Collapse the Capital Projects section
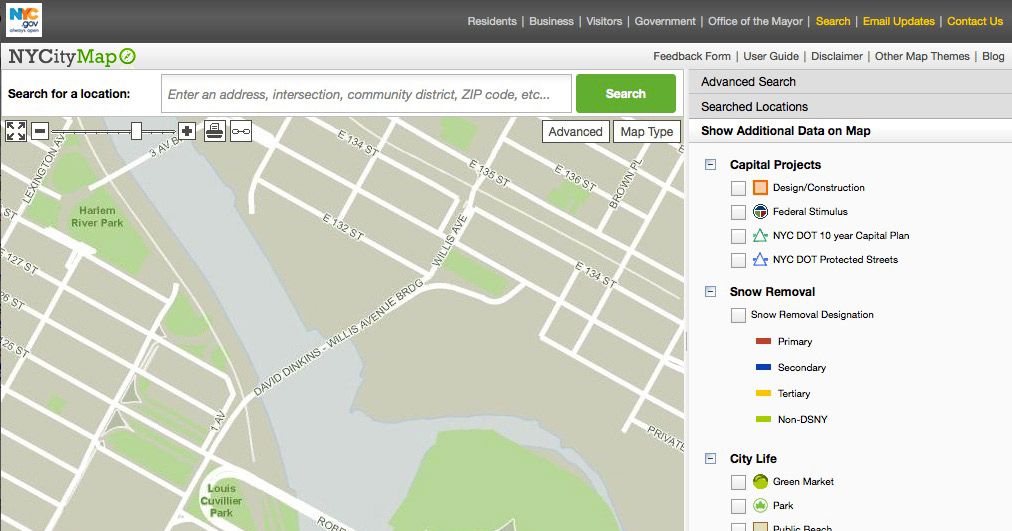The height and width of the screenshot is (531, 1012). (711, 165)
